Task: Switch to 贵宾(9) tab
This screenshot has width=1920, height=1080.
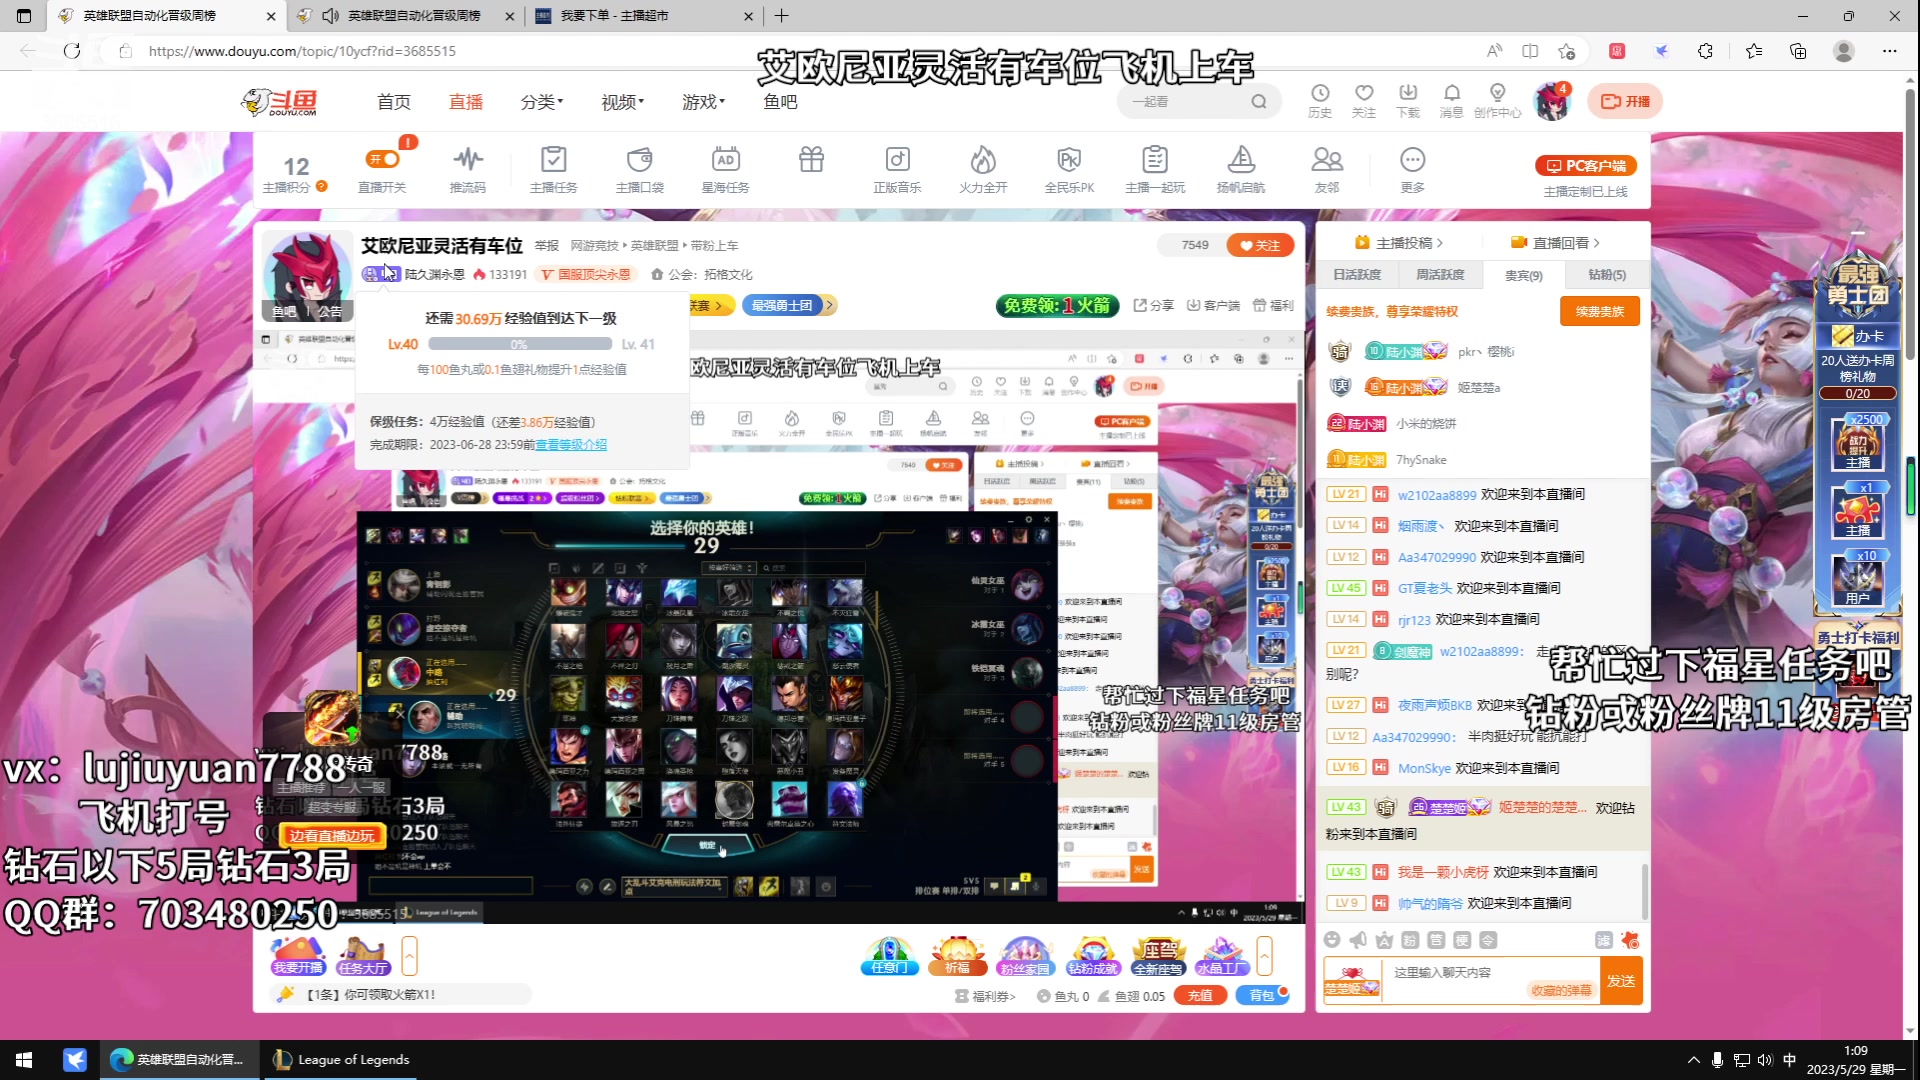Action: (1523, 275)
